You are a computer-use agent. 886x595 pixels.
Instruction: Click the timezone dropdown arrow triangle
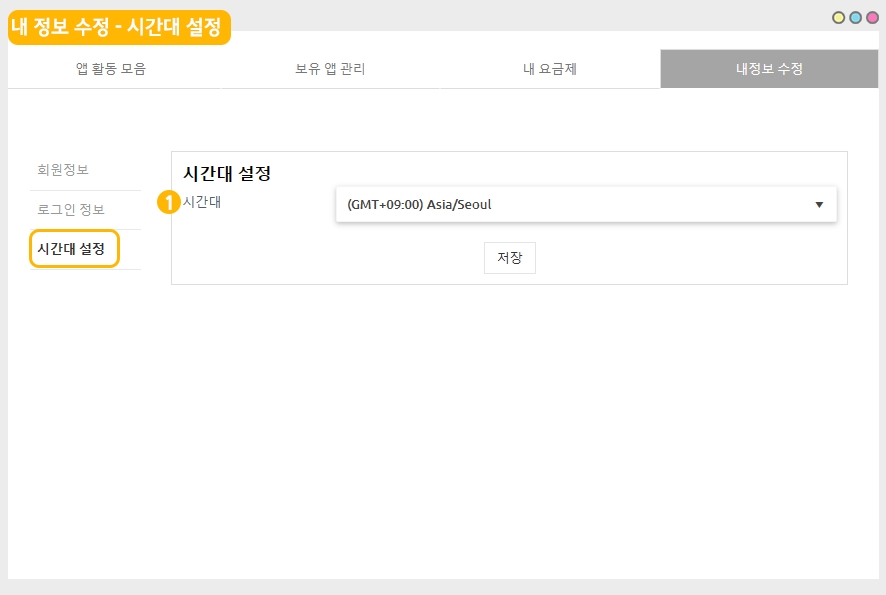819,205
